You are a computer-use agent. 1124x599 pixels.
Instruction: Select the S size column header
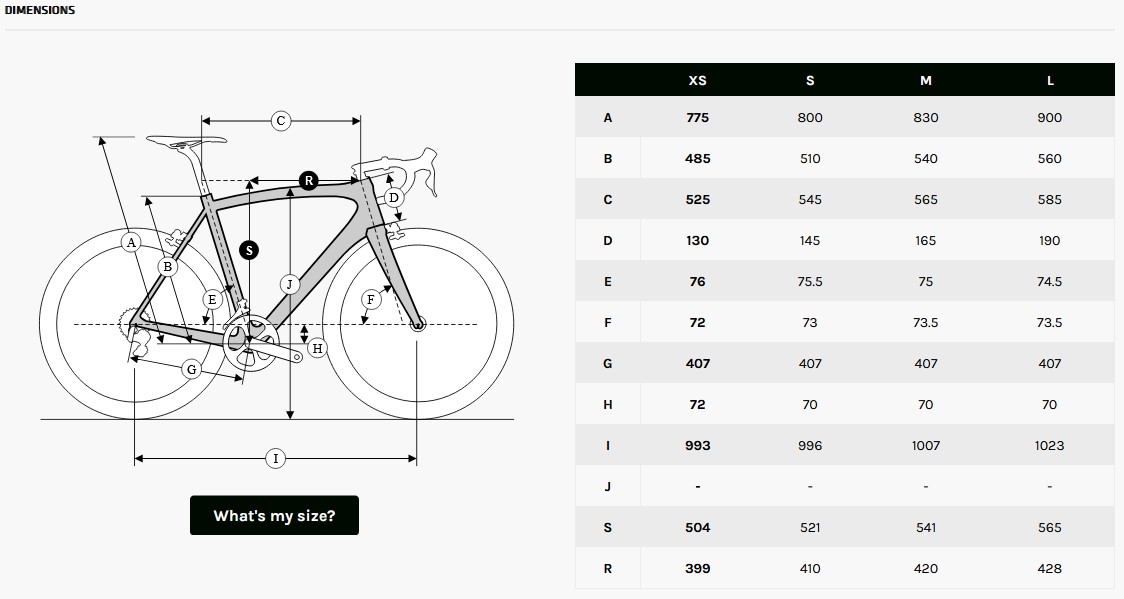810,81
